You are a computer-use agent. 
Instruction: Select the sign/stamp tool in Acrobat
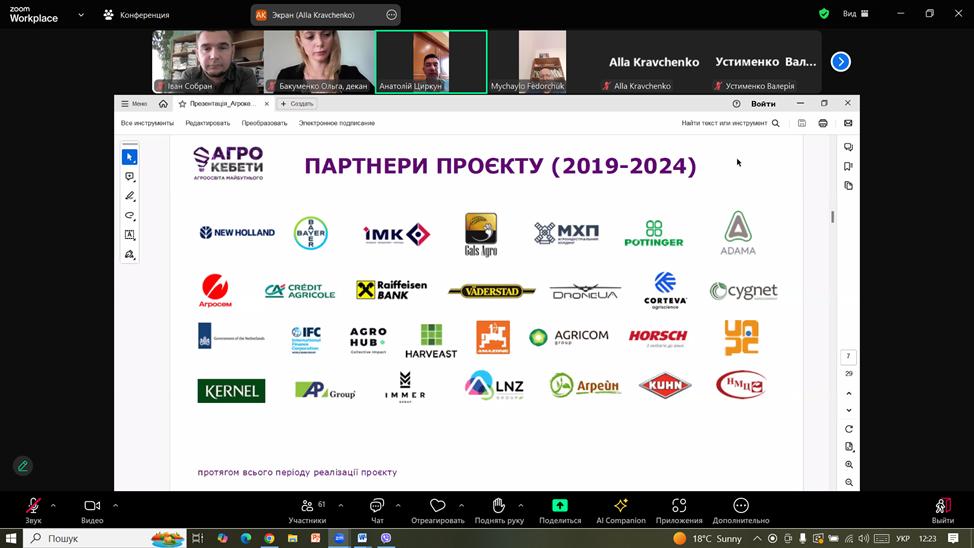pos(130,254)
